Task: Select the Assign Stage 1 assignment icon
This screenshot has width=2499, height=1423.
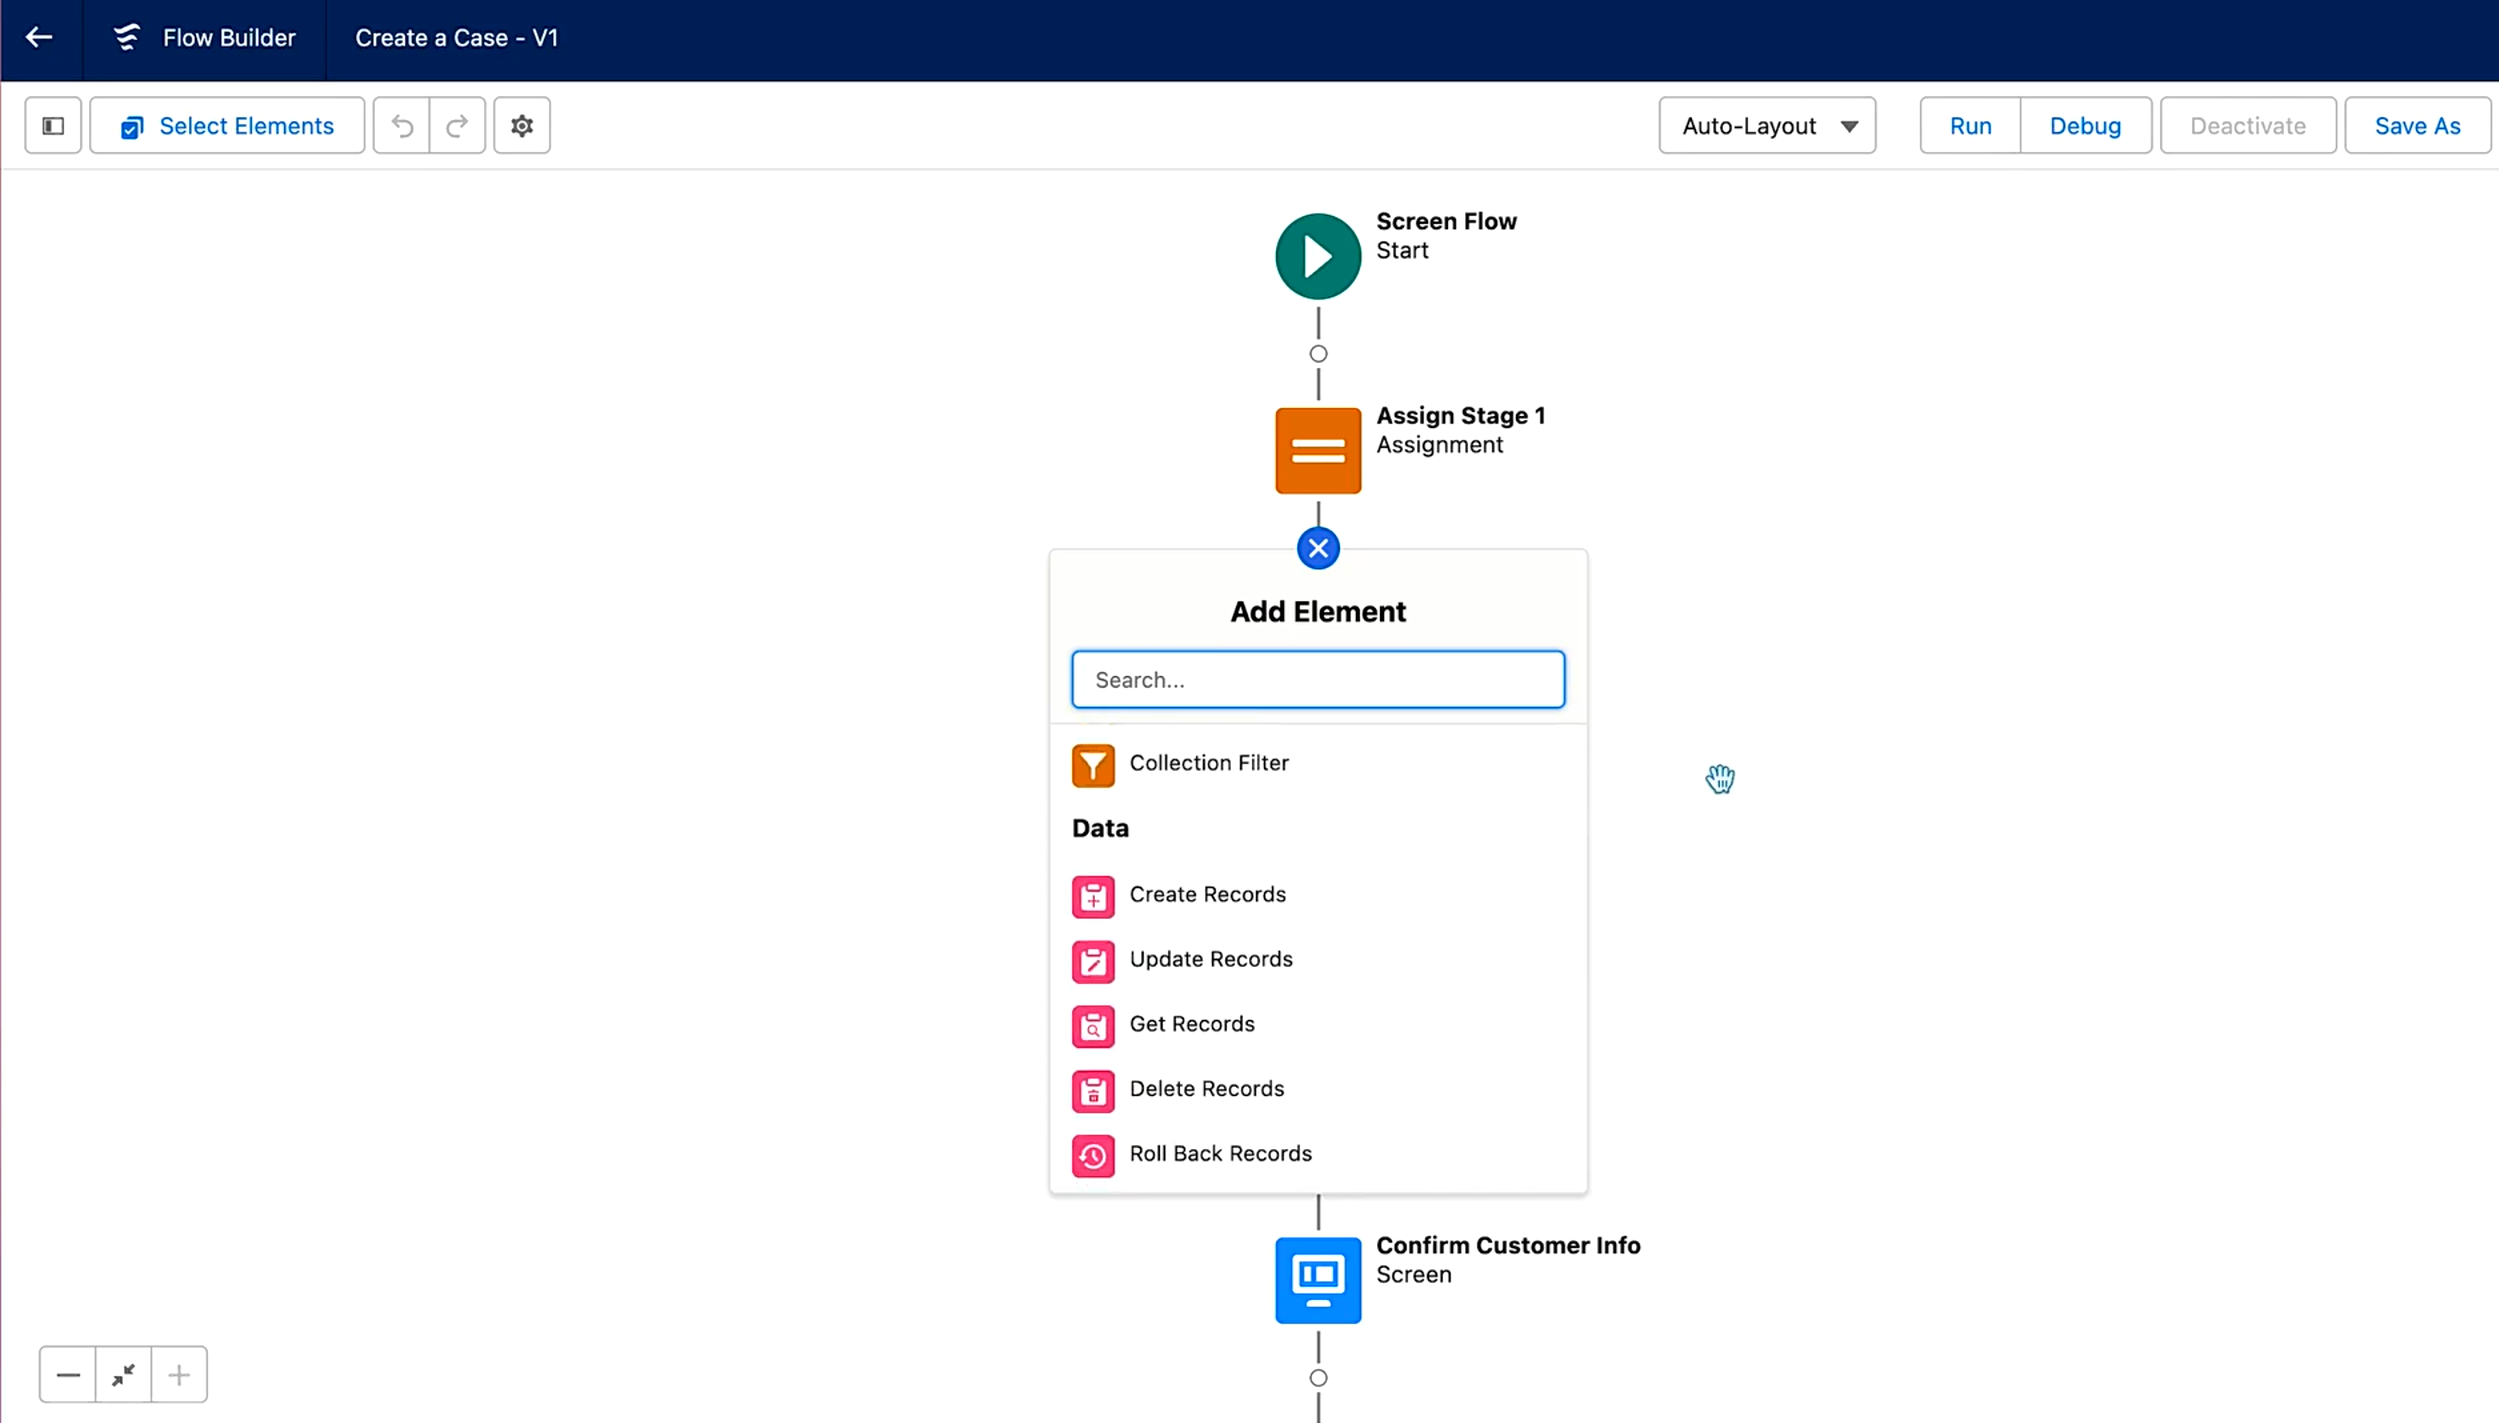Action: 1318,451
